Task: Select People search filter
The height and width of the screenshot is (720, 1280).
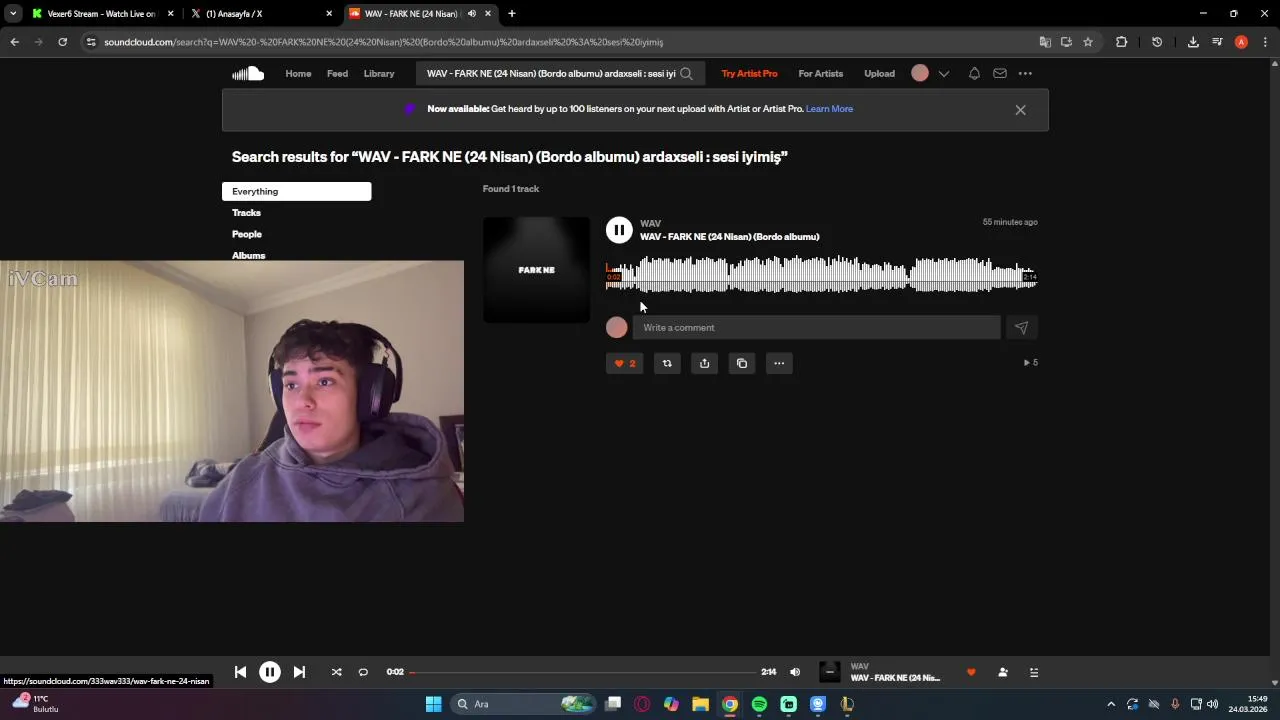Action: point(247,234)
